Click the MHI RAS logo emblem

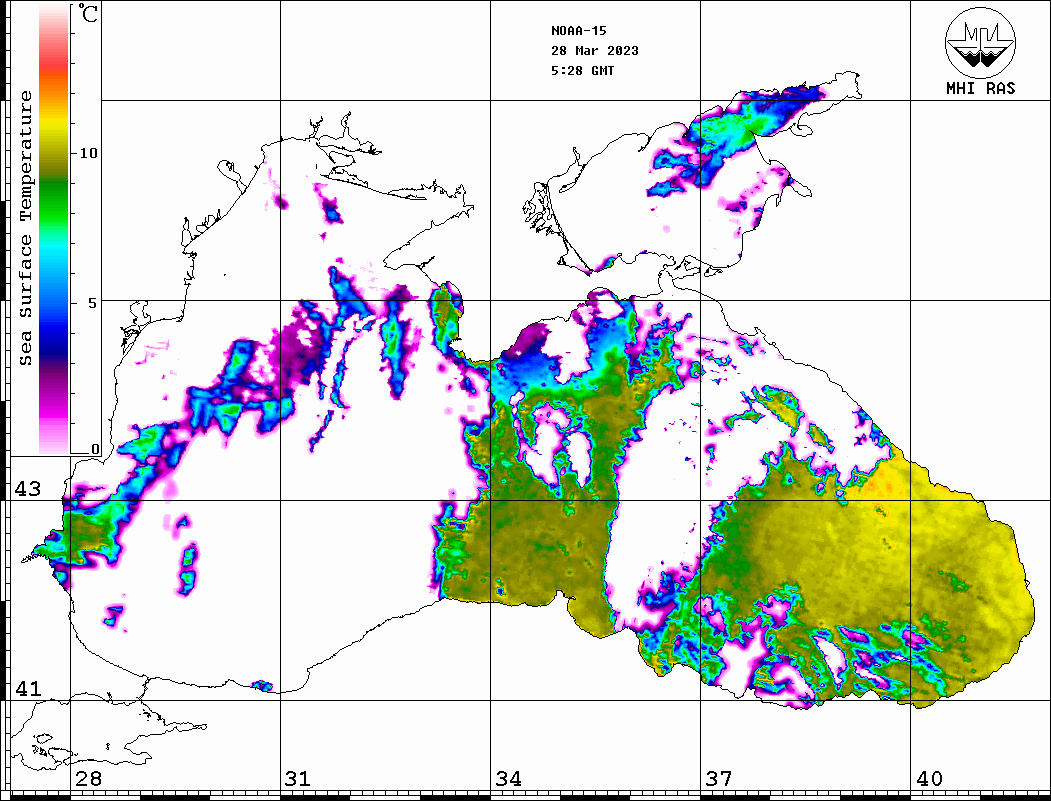pyautogui.click(x=980, y=42)
